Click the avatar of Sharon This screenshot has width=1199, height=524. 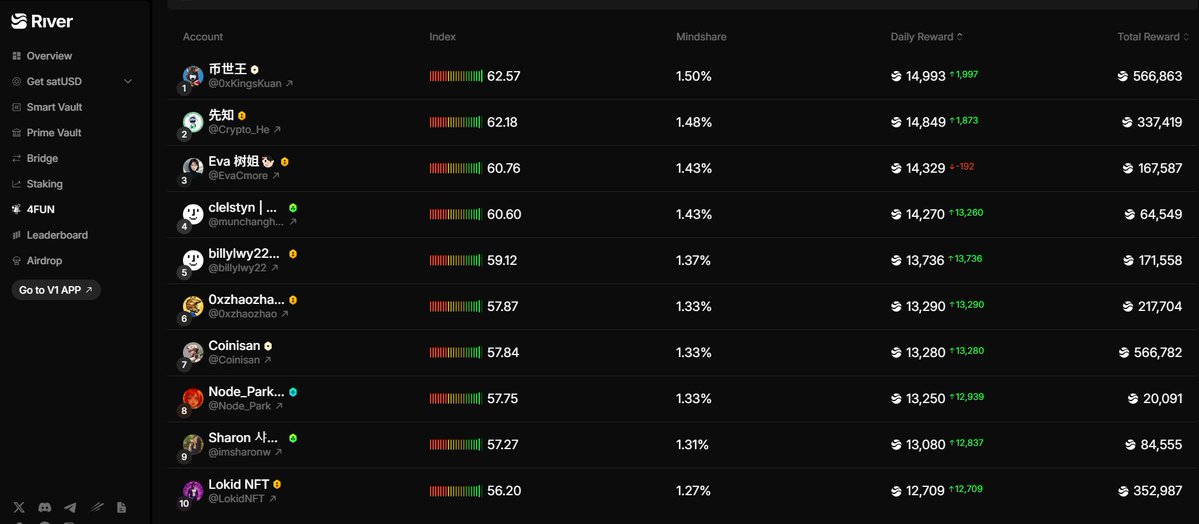click(x=193, y=444)
